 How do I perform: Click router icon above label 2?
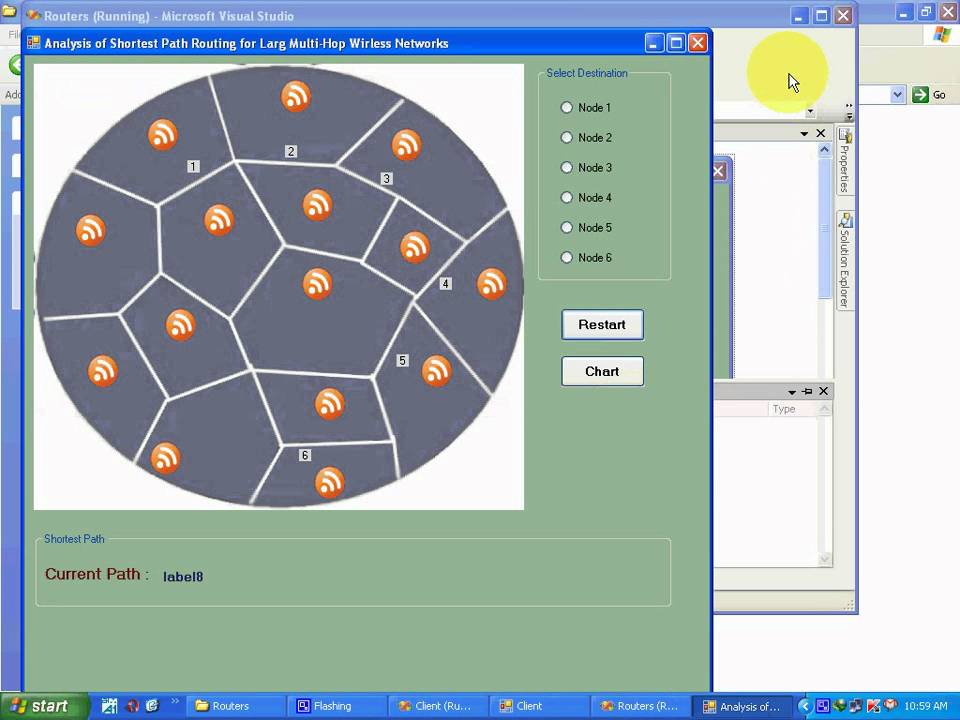(296, 97)
